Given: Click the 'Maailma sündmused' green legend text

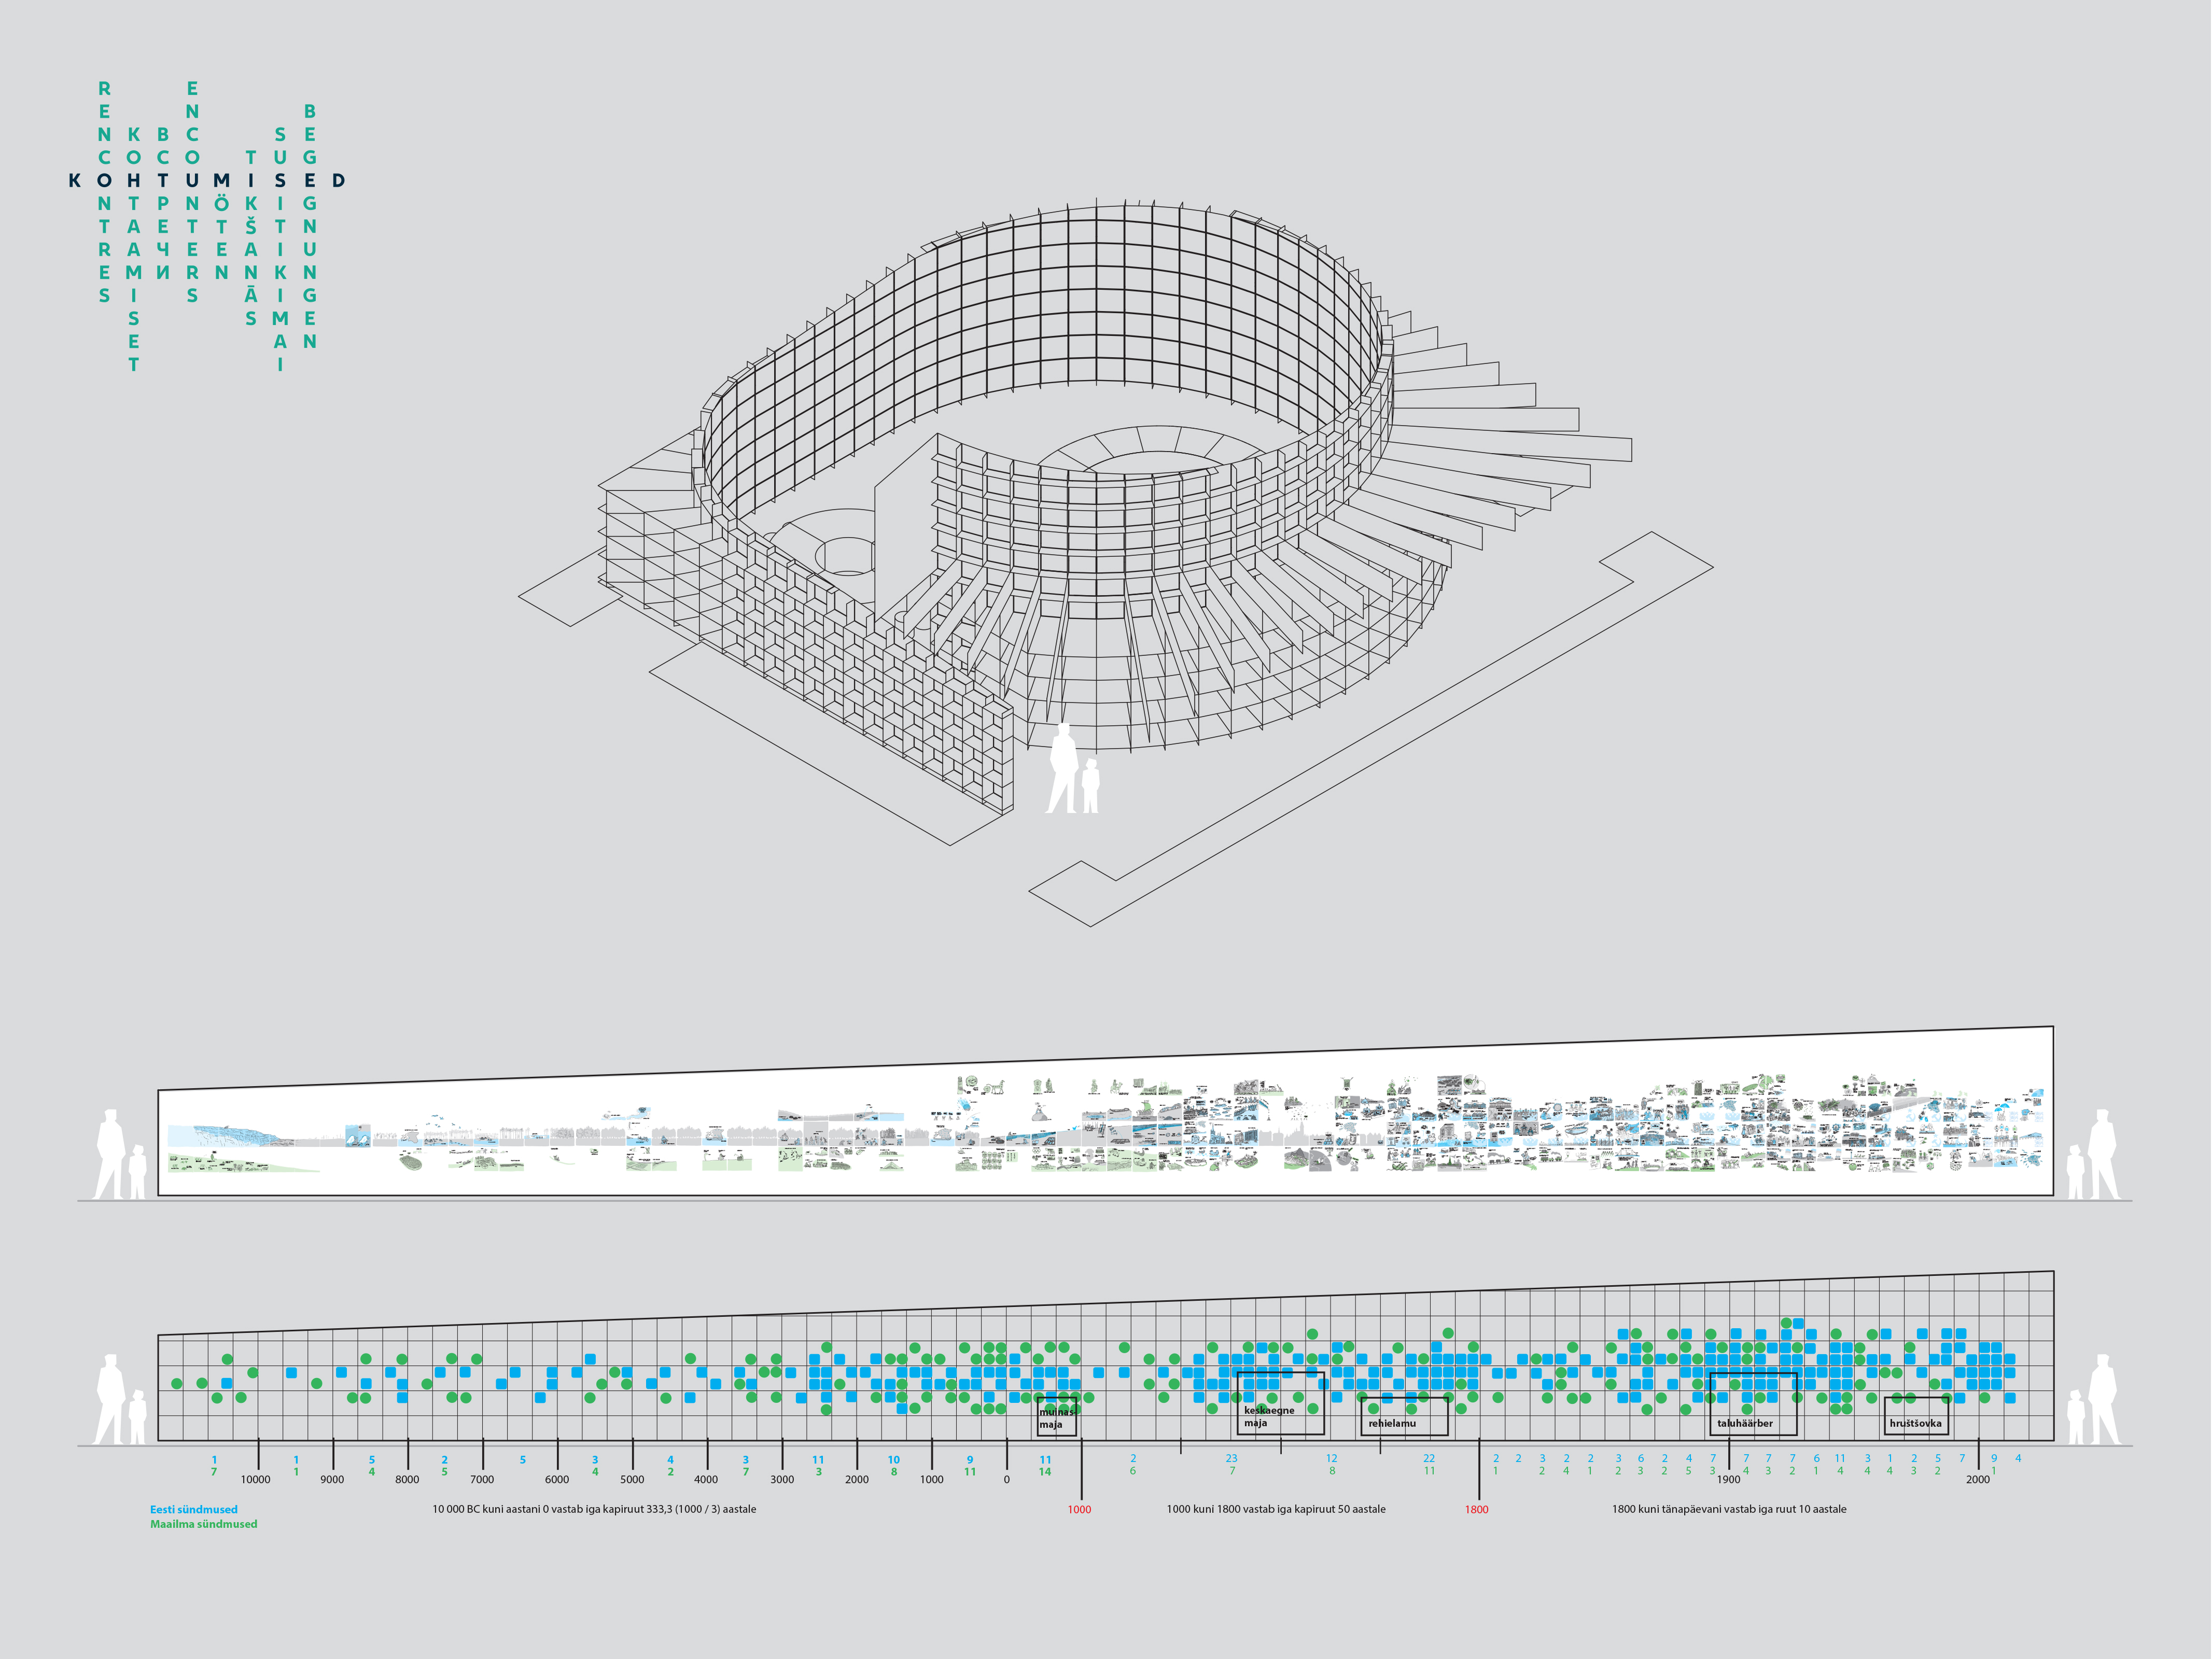Looking at the screenshot, I should pyautogui.click(x=203, y=1524).
